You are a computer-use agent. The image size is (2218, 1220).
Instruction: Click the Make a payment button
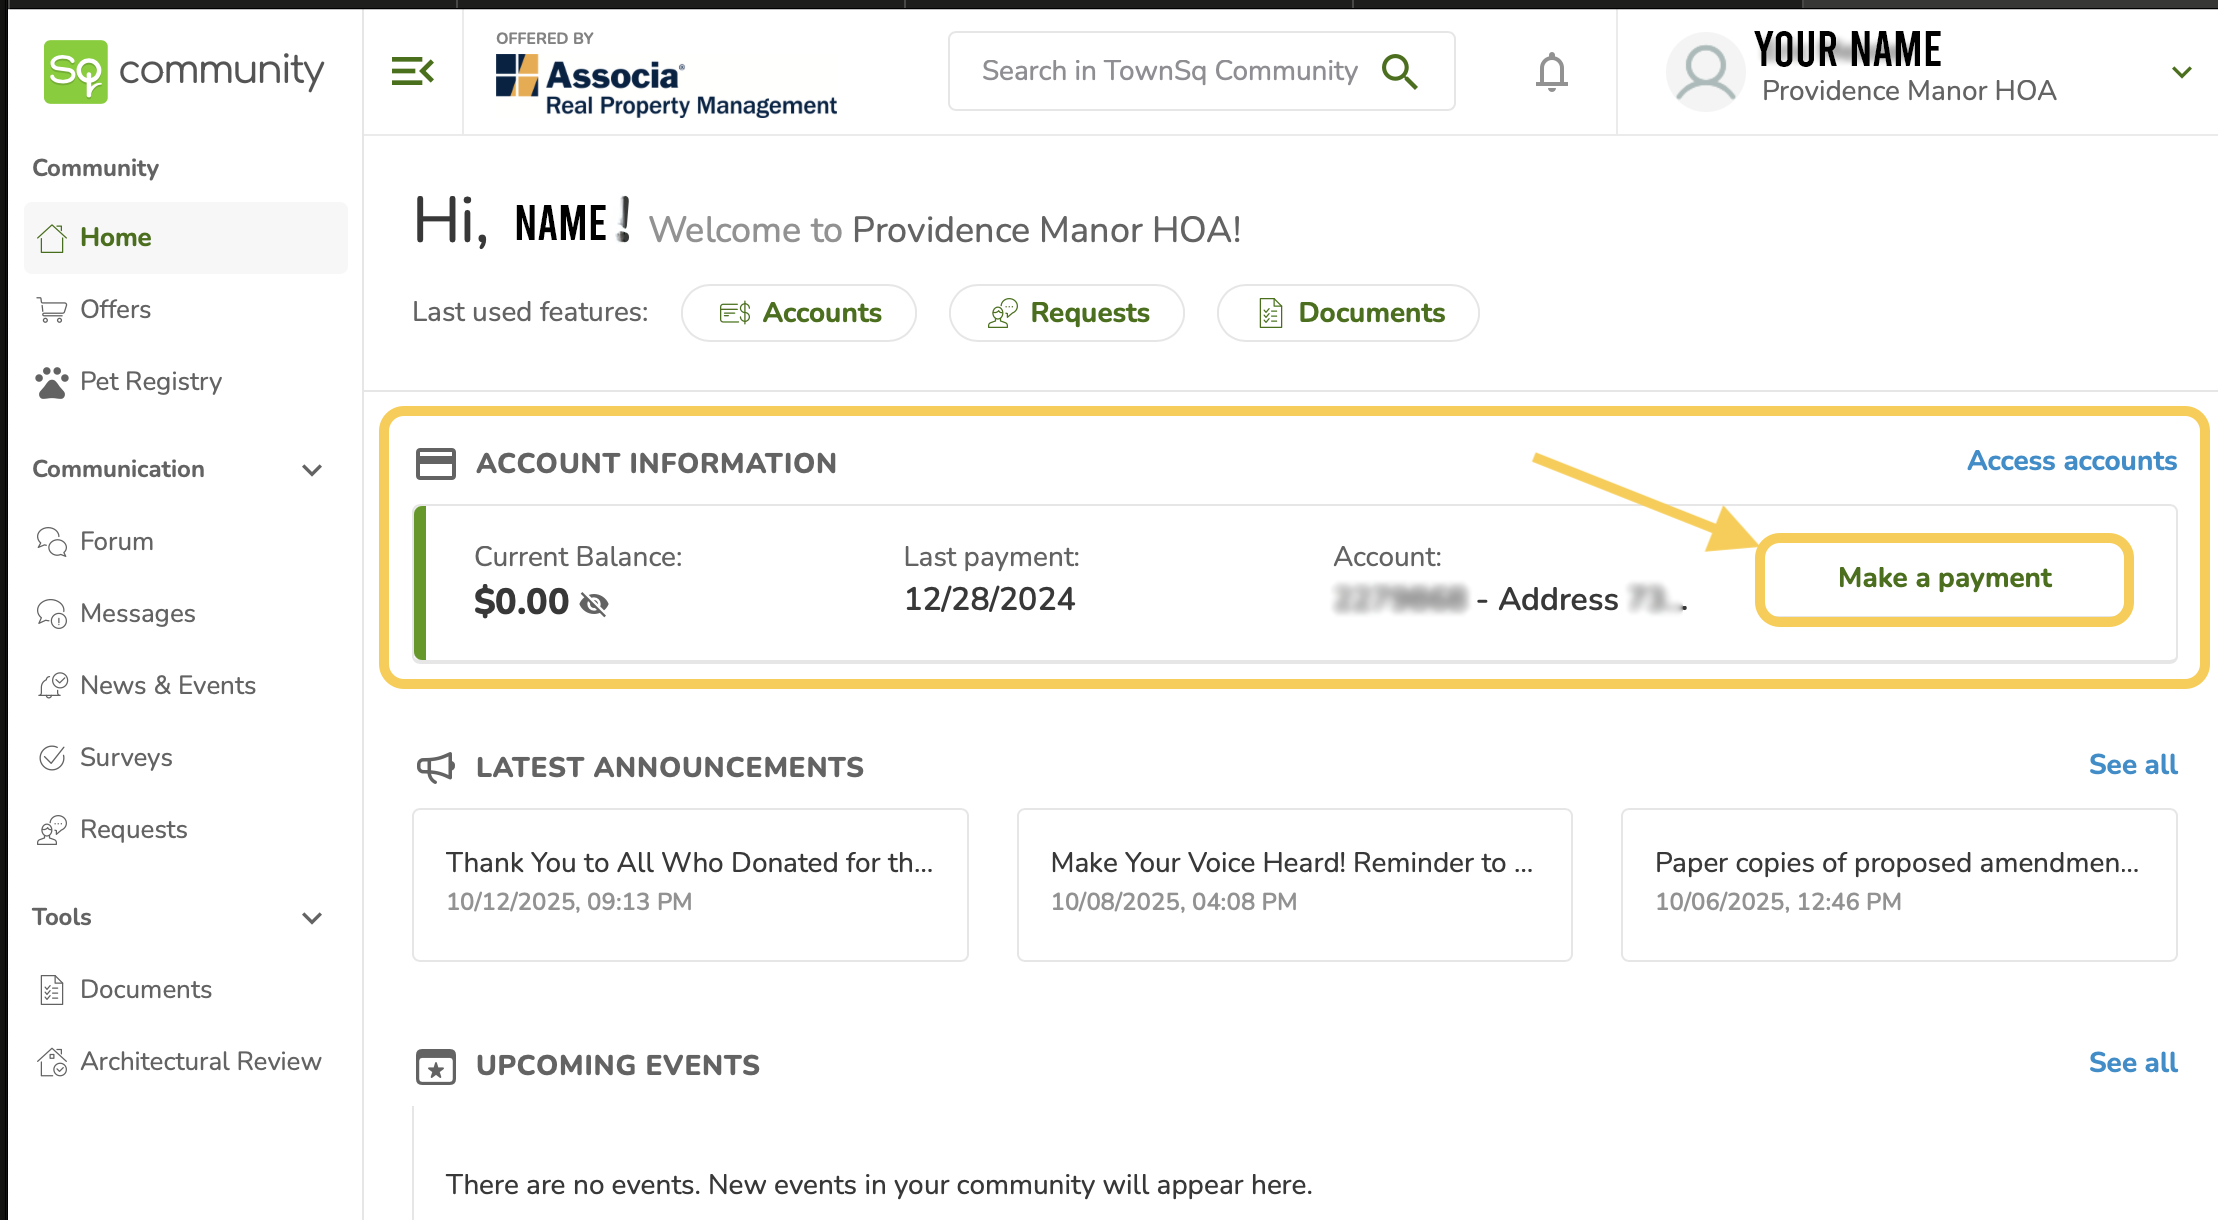[1944, 578]
